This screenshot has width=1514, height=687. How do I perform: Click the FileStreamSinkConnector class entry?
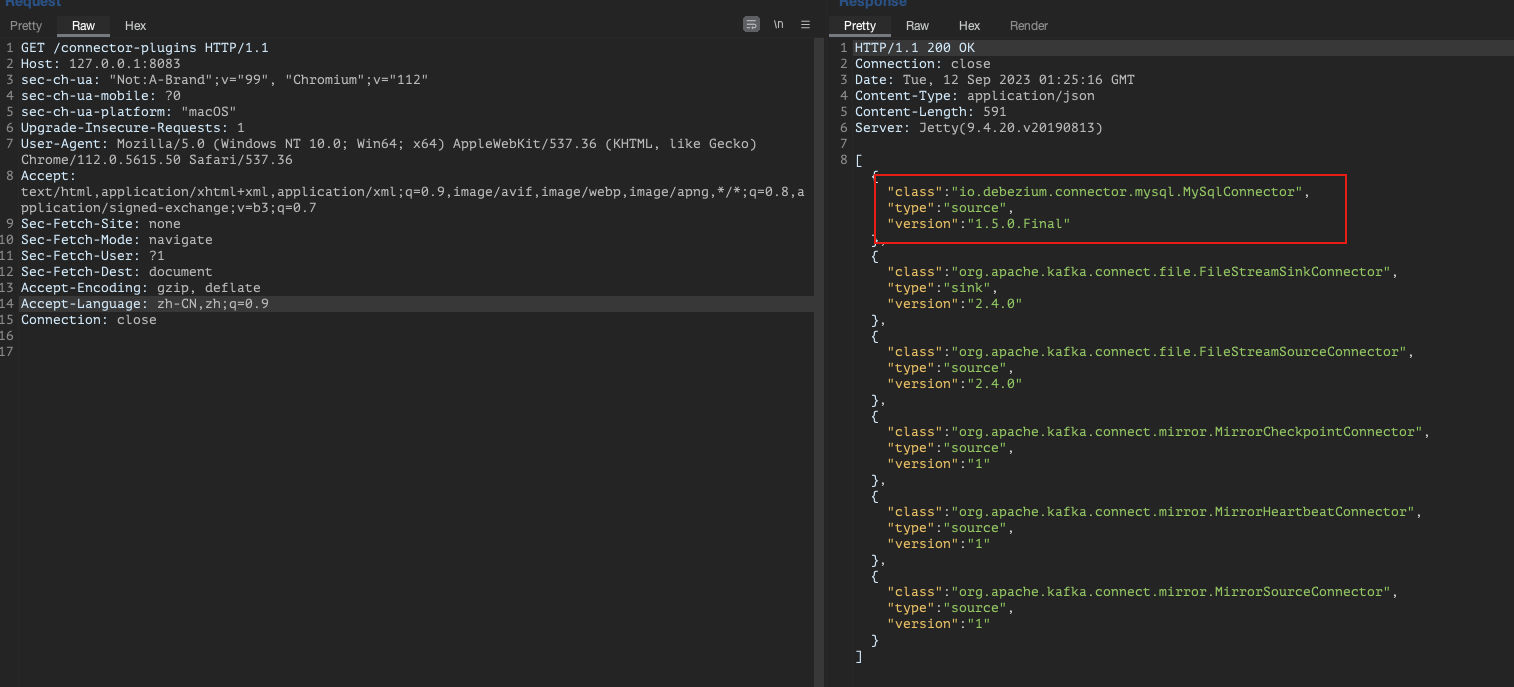(1142, 272)
